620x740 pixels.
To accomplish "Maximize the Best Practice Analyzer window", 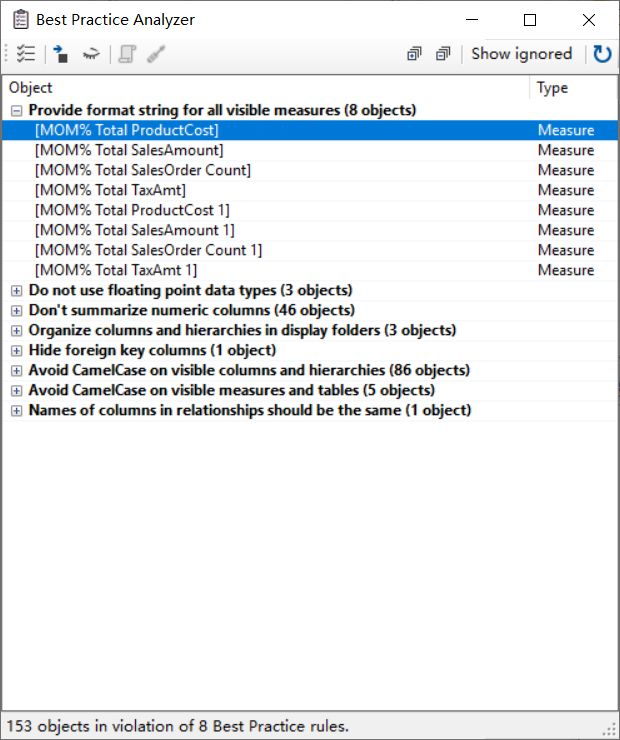I will tap(530, 20).
